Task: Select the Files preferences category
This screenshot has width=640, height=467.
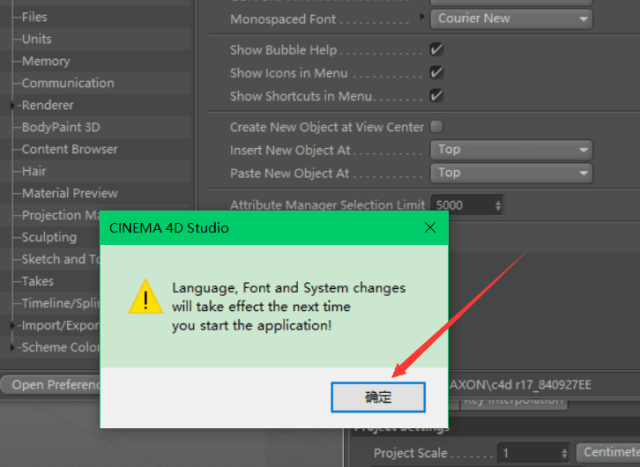Action: click(34, 17)
